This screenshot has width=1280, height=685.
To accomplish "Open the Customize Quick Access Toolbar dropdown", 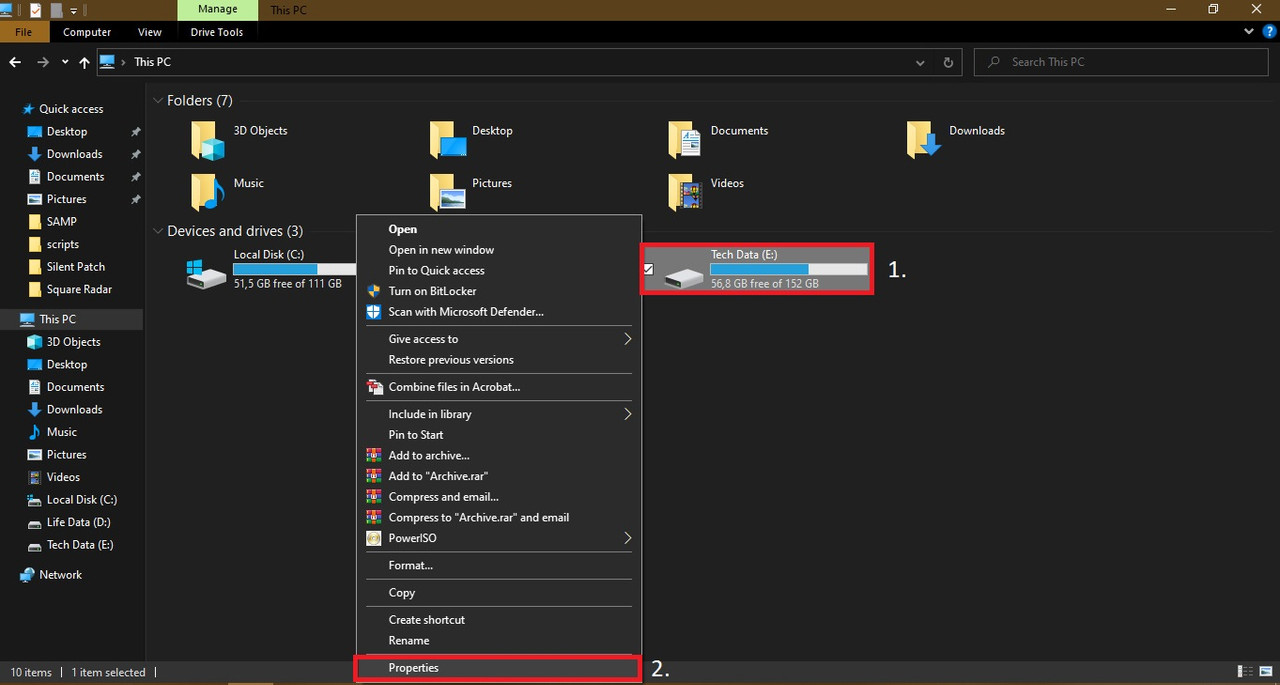I will click(74, 10).
